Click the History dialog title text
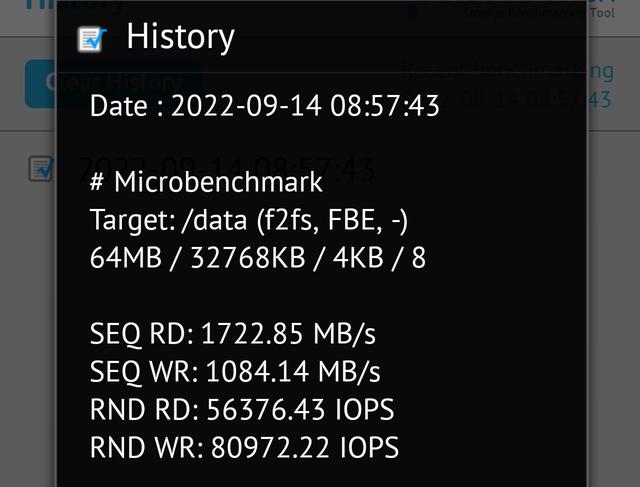The height and width of the screenshot is (487, 640). tap(180, 38)
